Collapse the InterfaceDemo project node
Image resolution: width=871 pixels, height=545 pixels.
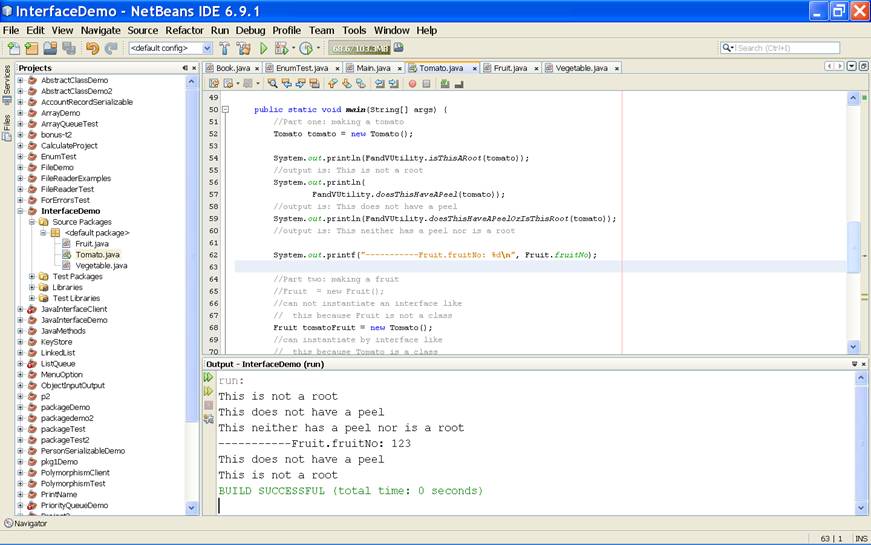(x=21, y=211)
